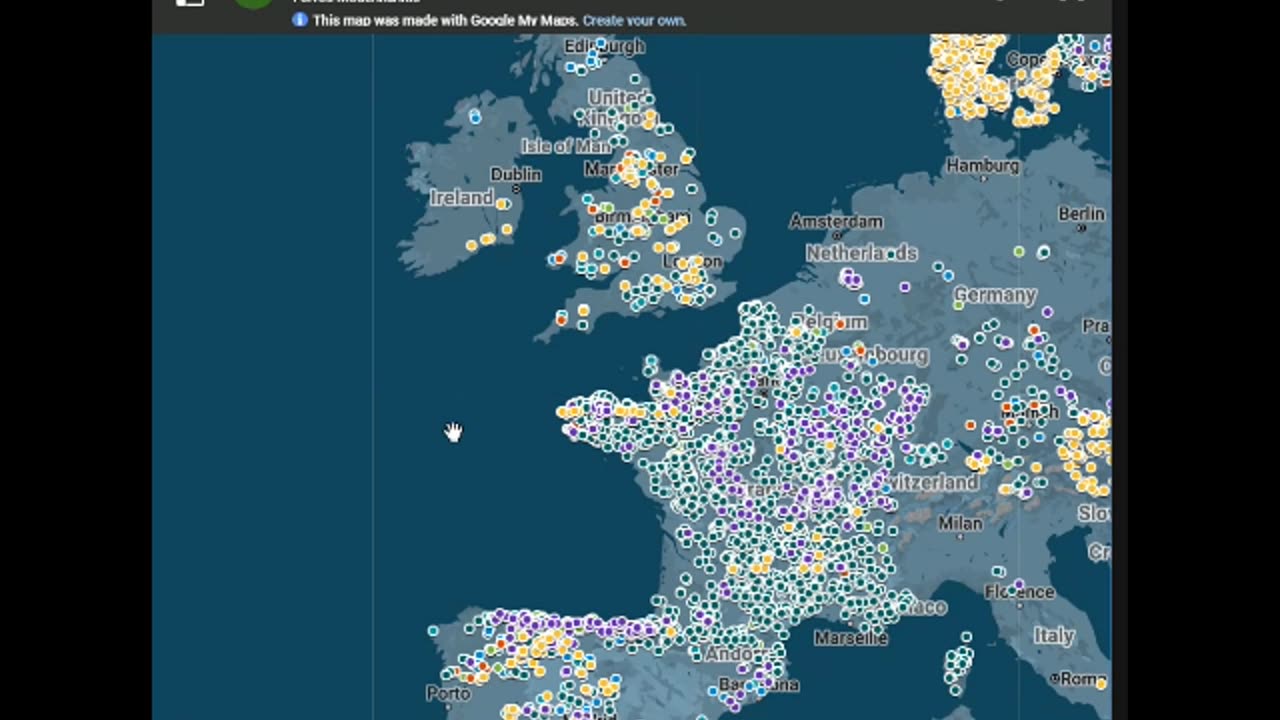Click the Isle of Man label

tap(565, 147)
